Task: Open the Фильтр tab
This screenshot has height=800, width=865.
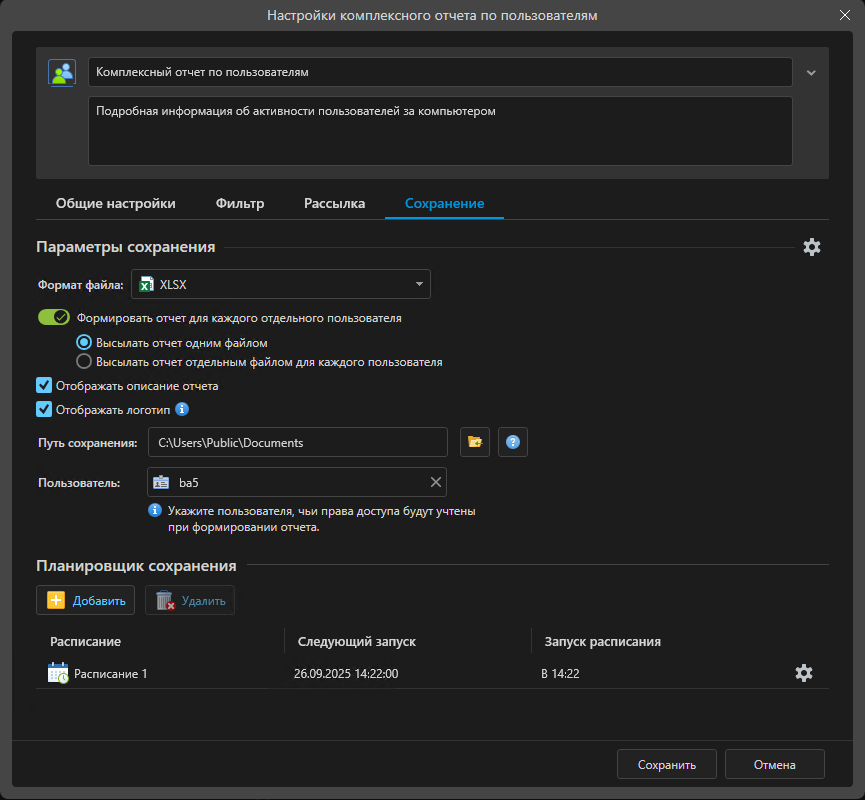Action: tap(240, 204)
